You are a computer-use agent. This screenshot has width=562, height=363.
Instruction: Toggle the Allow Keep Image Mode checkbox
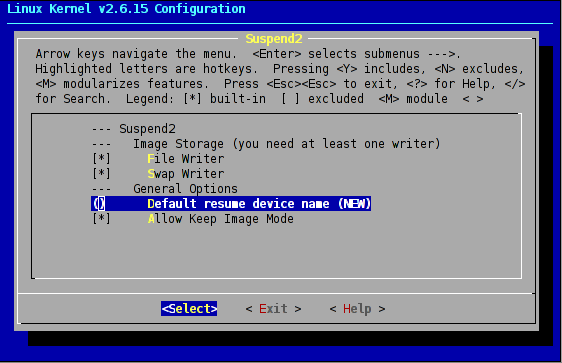point(101,219)
